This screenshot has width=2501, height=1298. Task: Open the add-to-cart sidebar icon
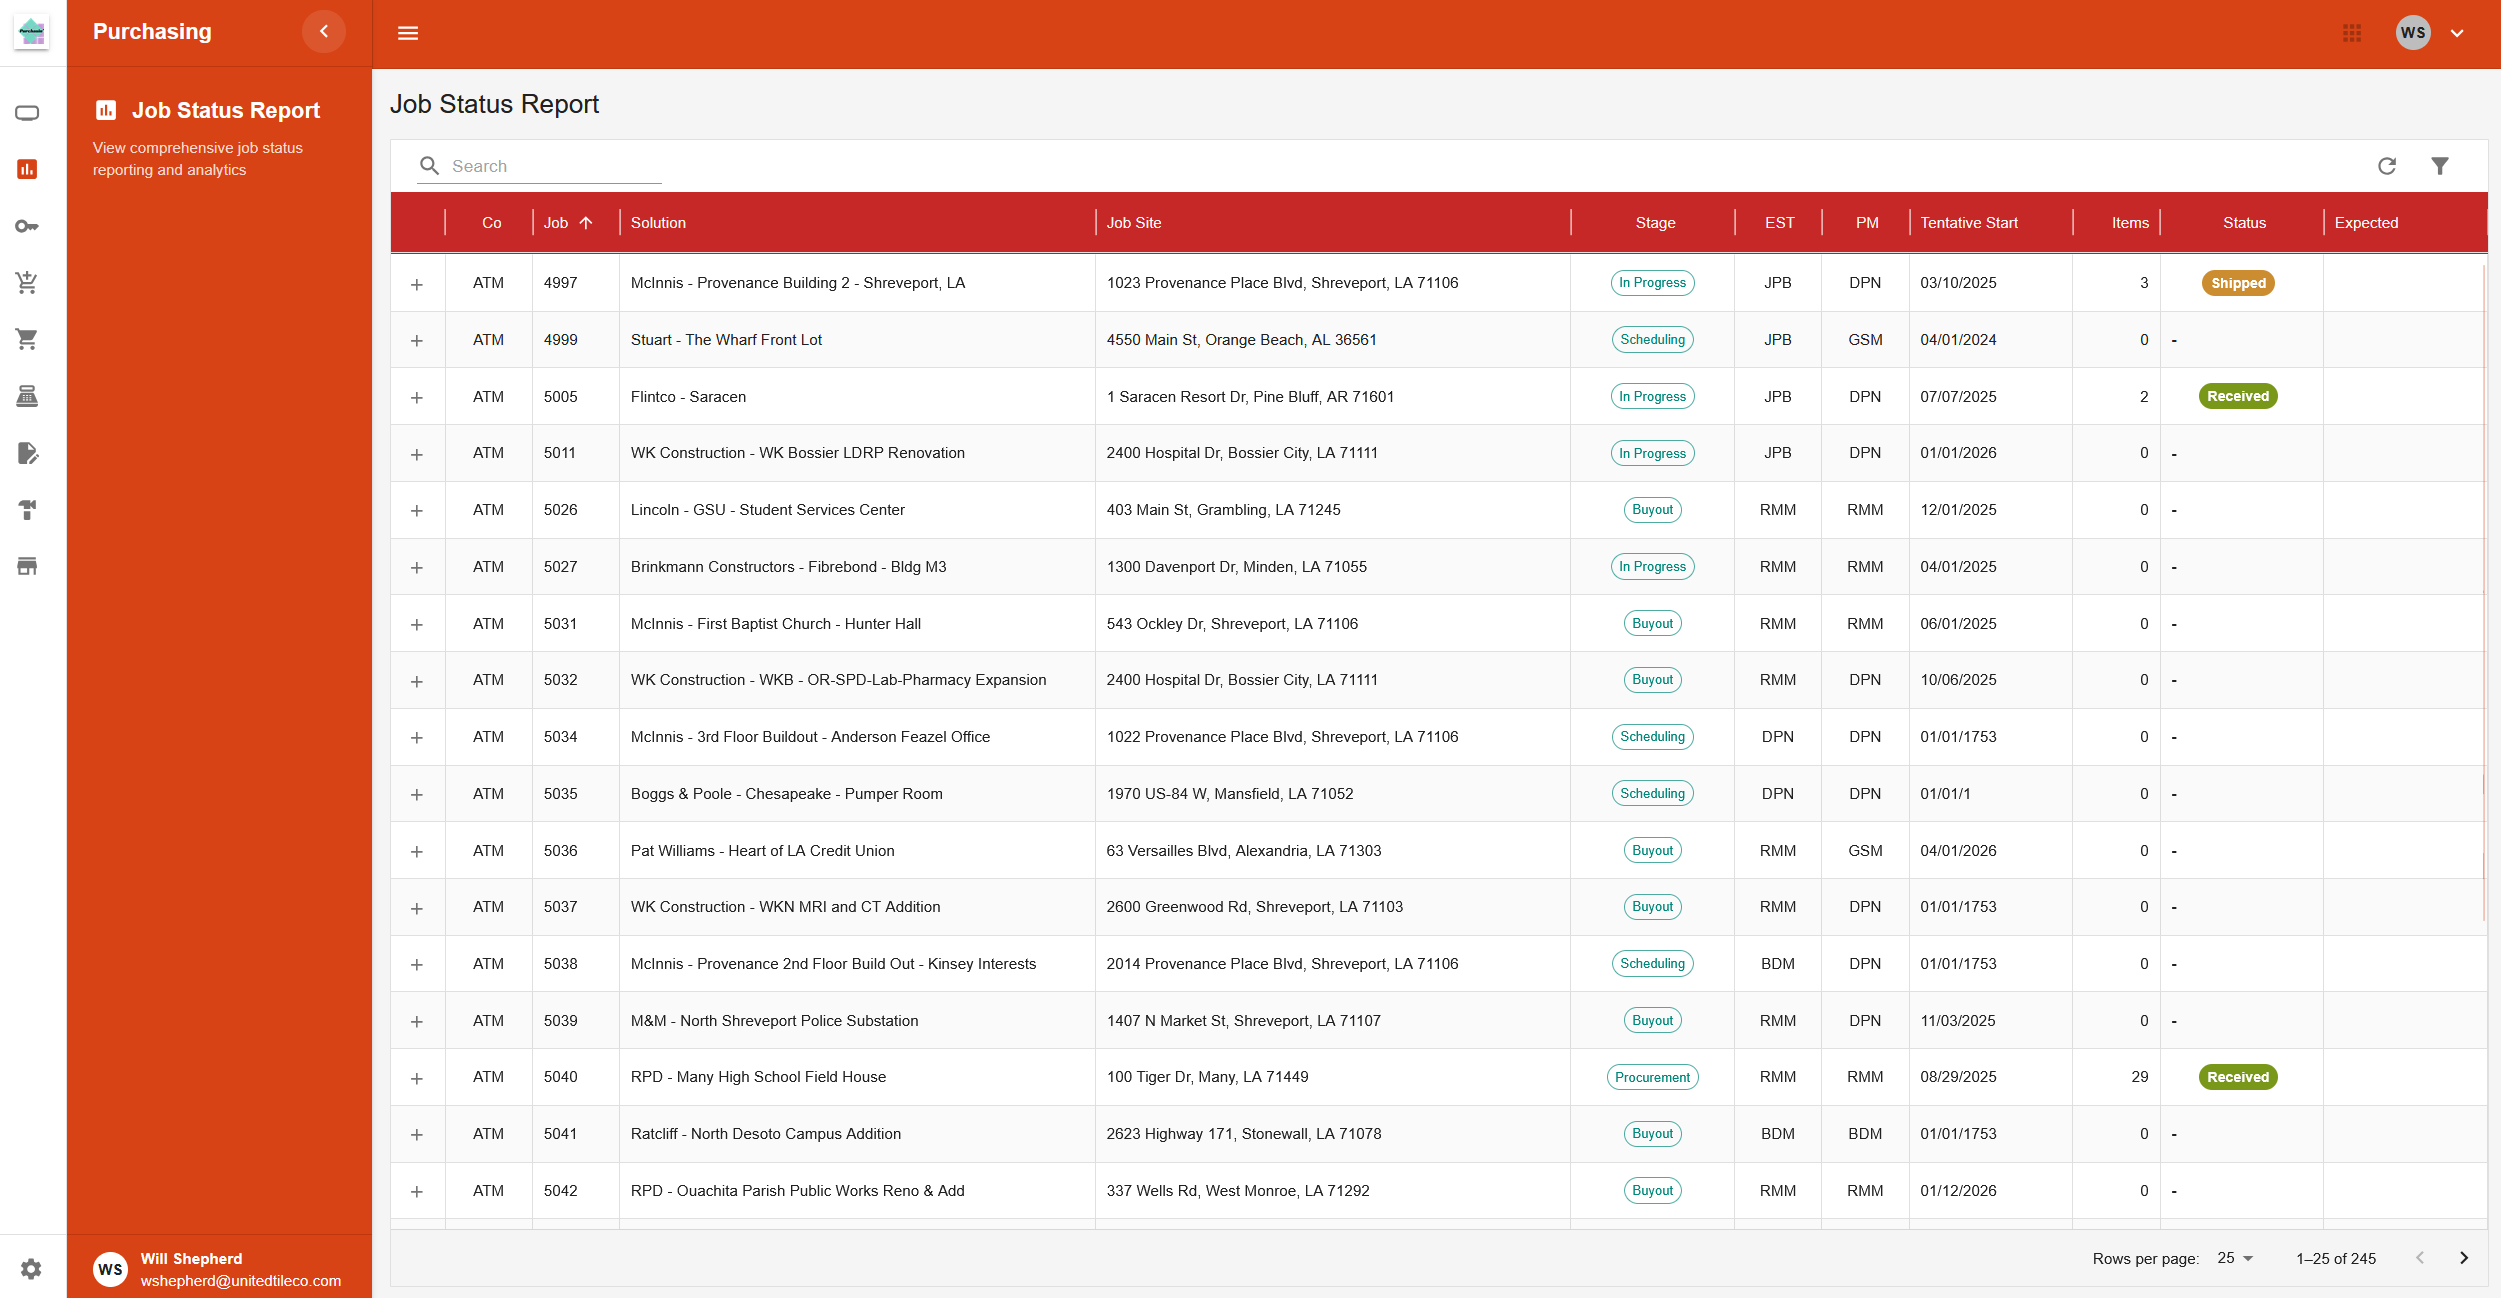tap(27, 282)
